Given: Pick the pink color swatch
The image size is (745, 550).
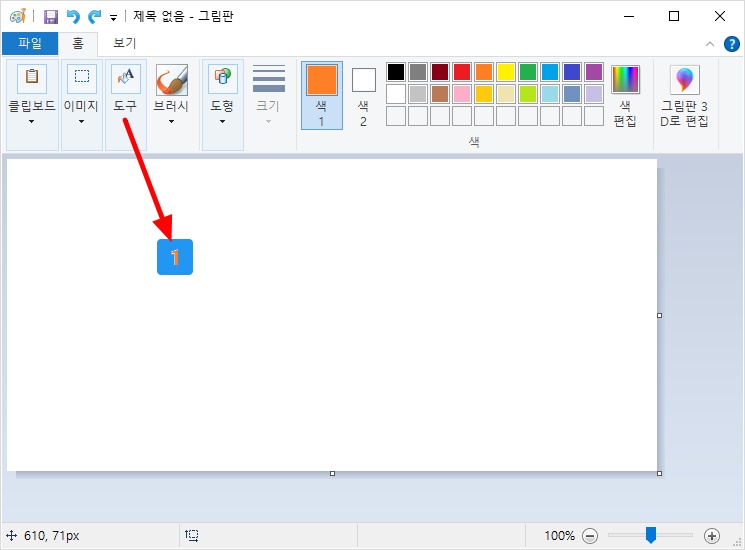Looking at the screenshot, I should tap(462, 94).
